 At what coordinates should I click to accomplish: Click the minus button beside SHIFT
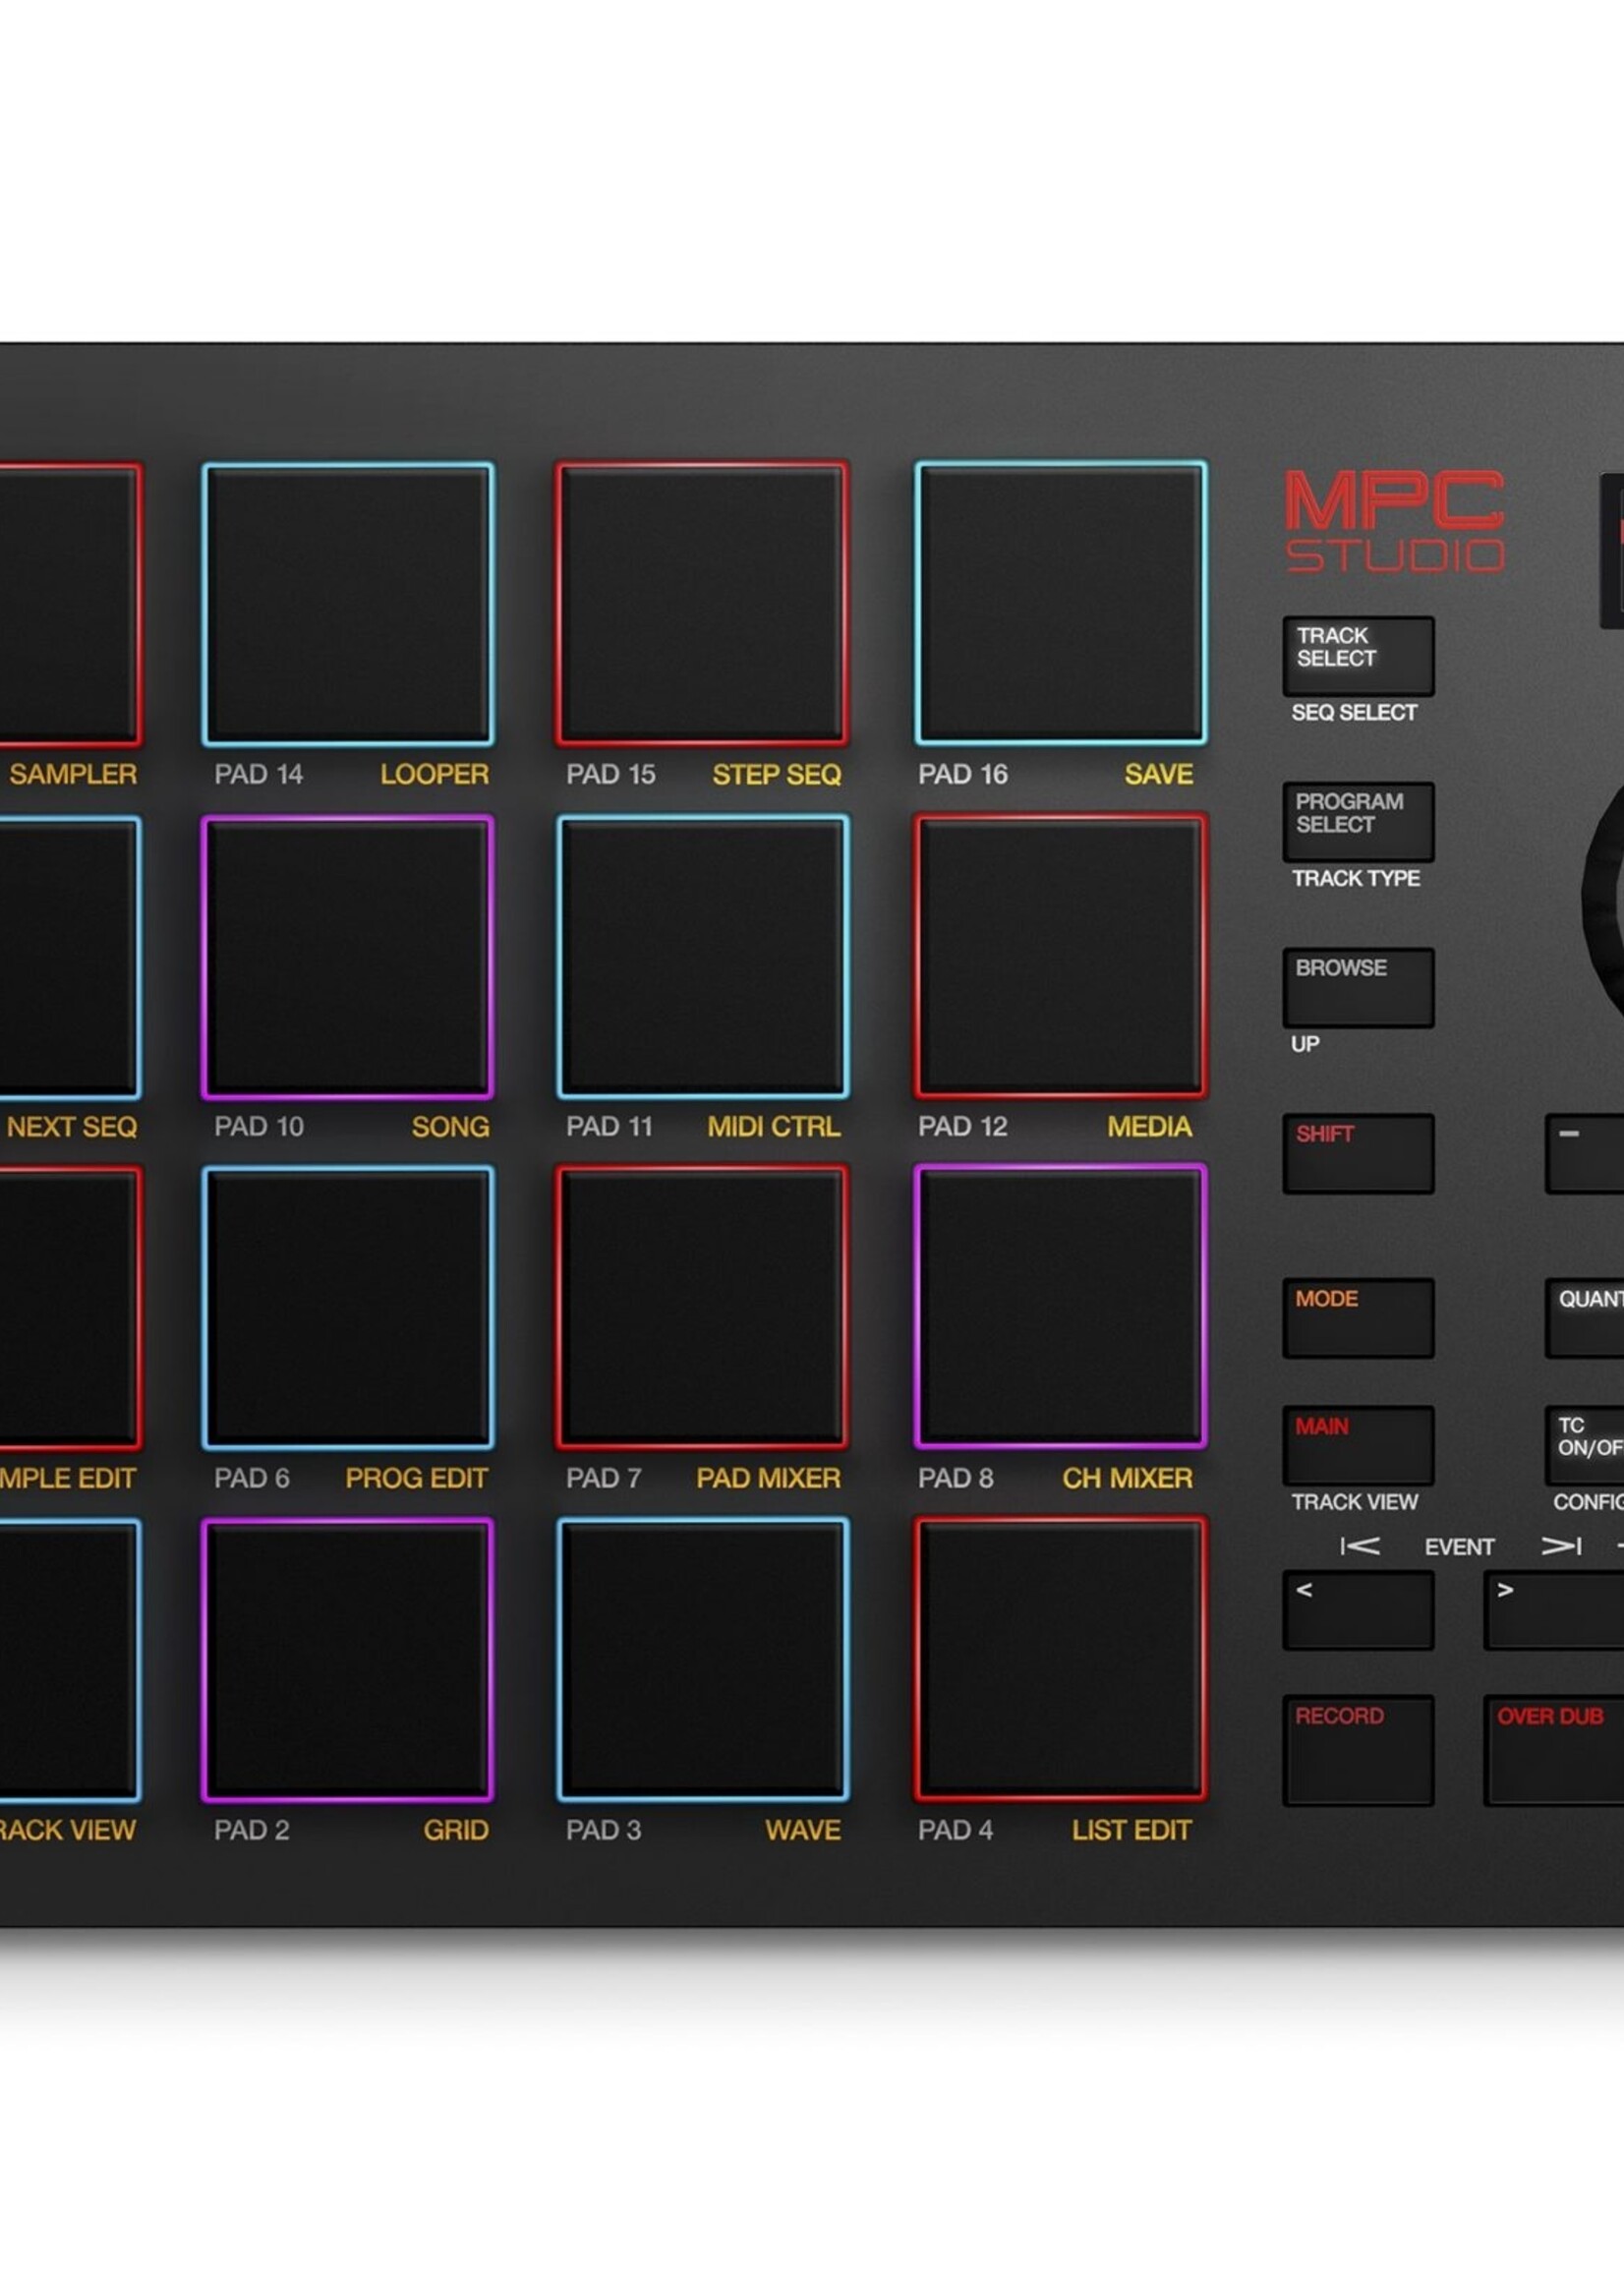pyautogui.click(x=1585, y=1154)
